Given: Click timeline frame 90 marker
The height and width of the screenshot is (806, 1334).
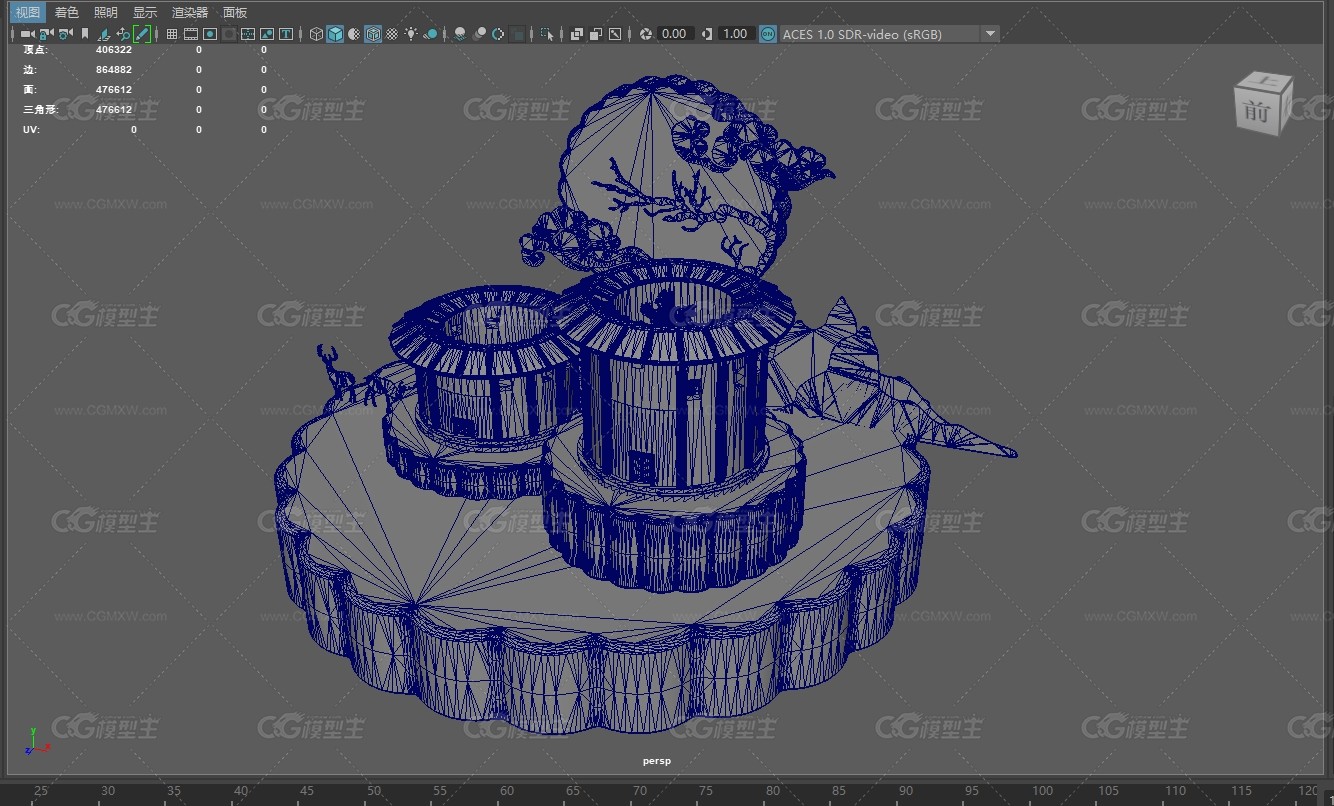Looking at the screenshot, I should tap(906, 791).
